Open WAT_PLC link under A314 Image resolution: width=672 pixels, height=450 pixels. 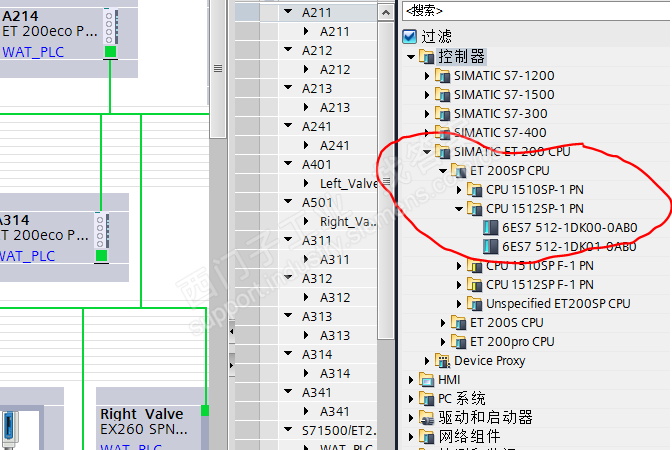tap(27, 256)
